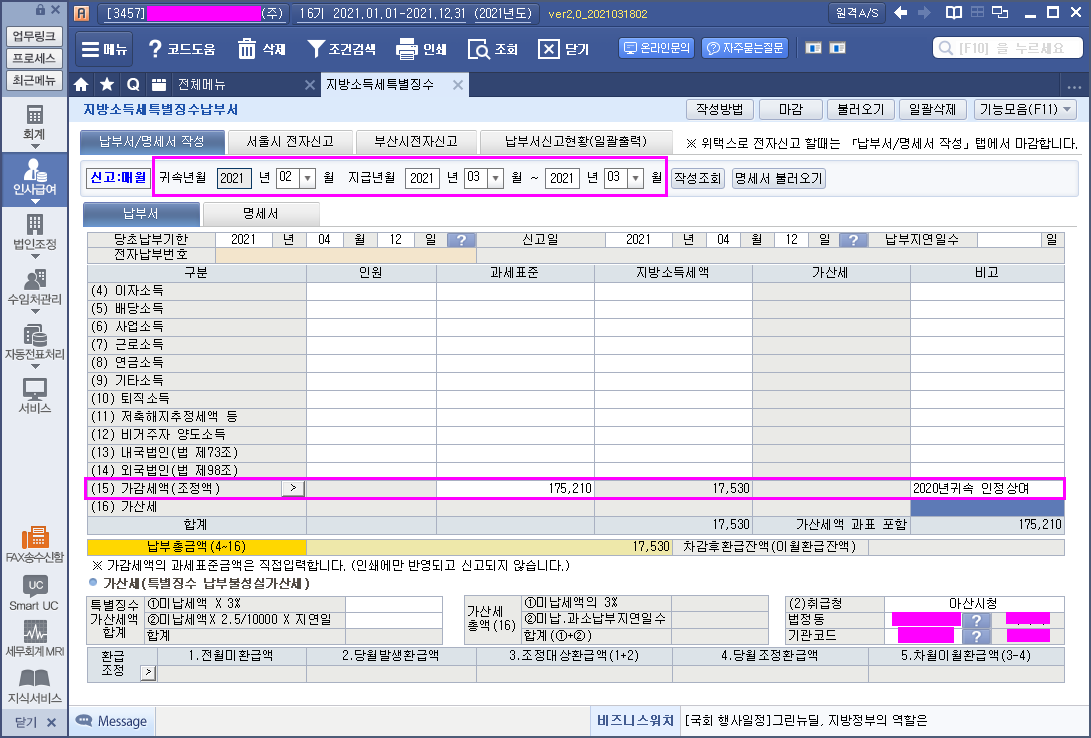Screen dimensions: 1091x738
Task: Focus the F10 search box
Action: (1008, 48)
